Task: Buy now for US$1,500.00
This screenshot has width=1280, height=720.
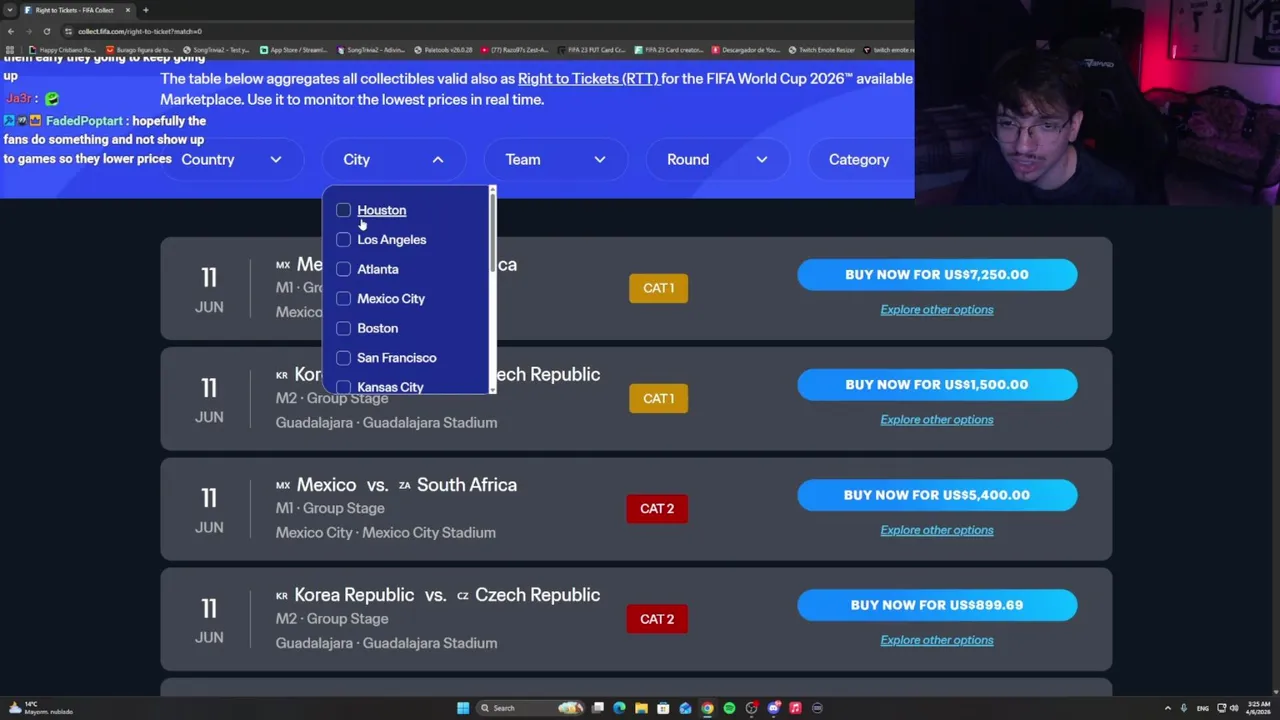Action: (x=937, y=385)
